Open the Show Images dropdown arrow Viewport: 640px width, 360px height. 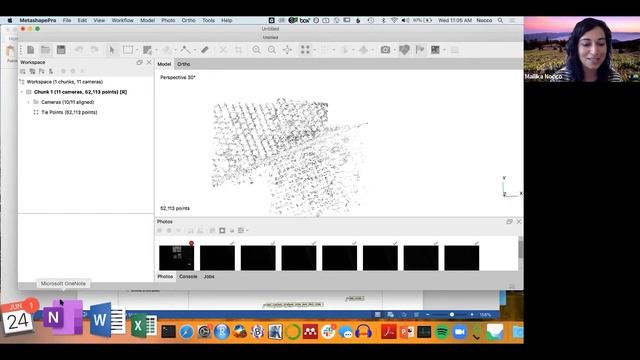pyautogui.click(x=444, y=50)
